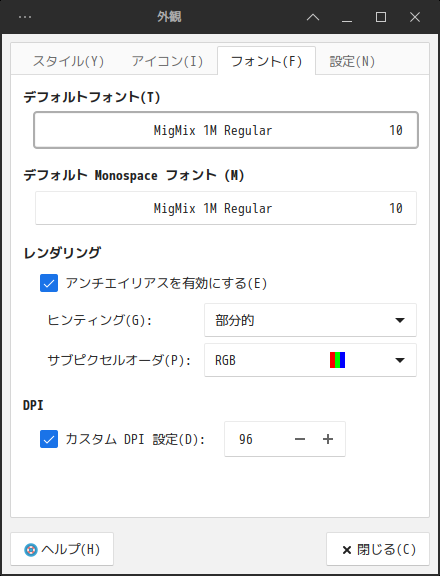The width and height of the screenshot is (440, 576).
Task: Click the デフォルトフォント(T) heading
Action: (92, 97)
